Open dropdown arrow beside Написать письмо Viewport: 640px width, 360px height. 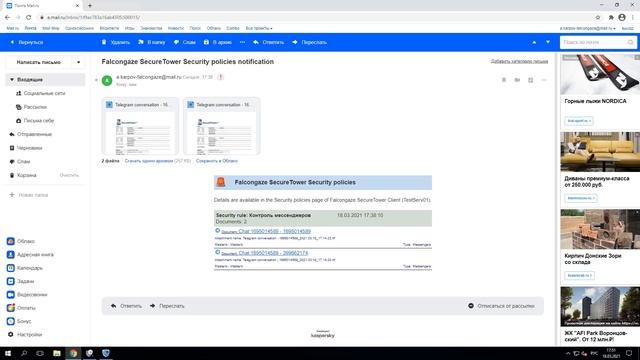click(78, 62)
